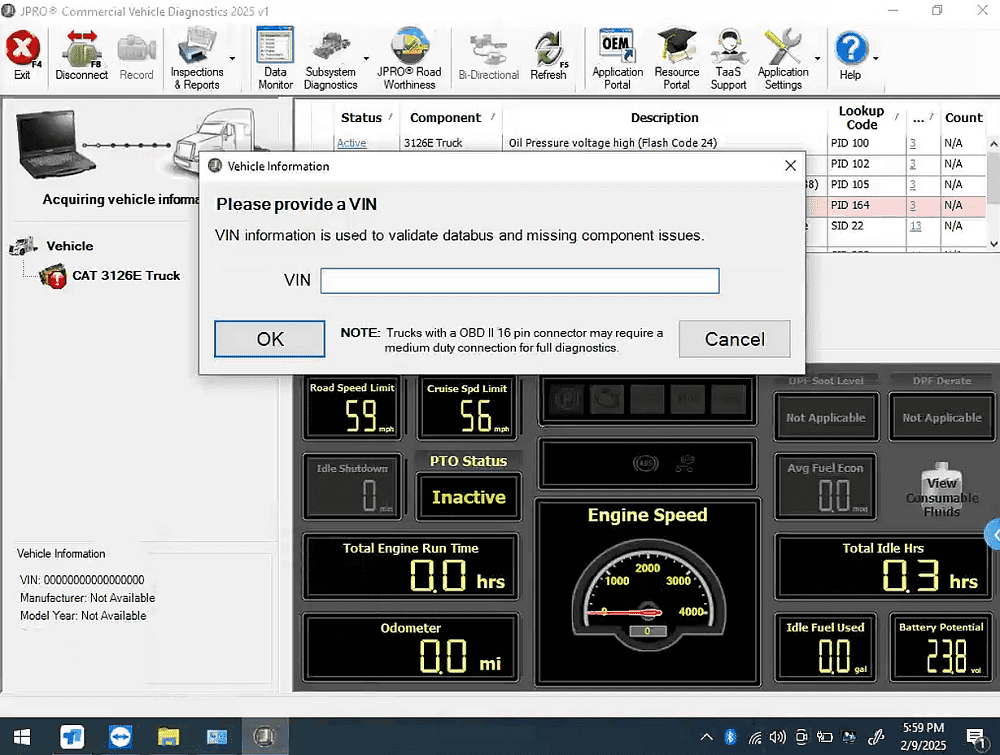Open the Windows Start menu
This screenshot has width=1000, height=755.
(22, 737)
